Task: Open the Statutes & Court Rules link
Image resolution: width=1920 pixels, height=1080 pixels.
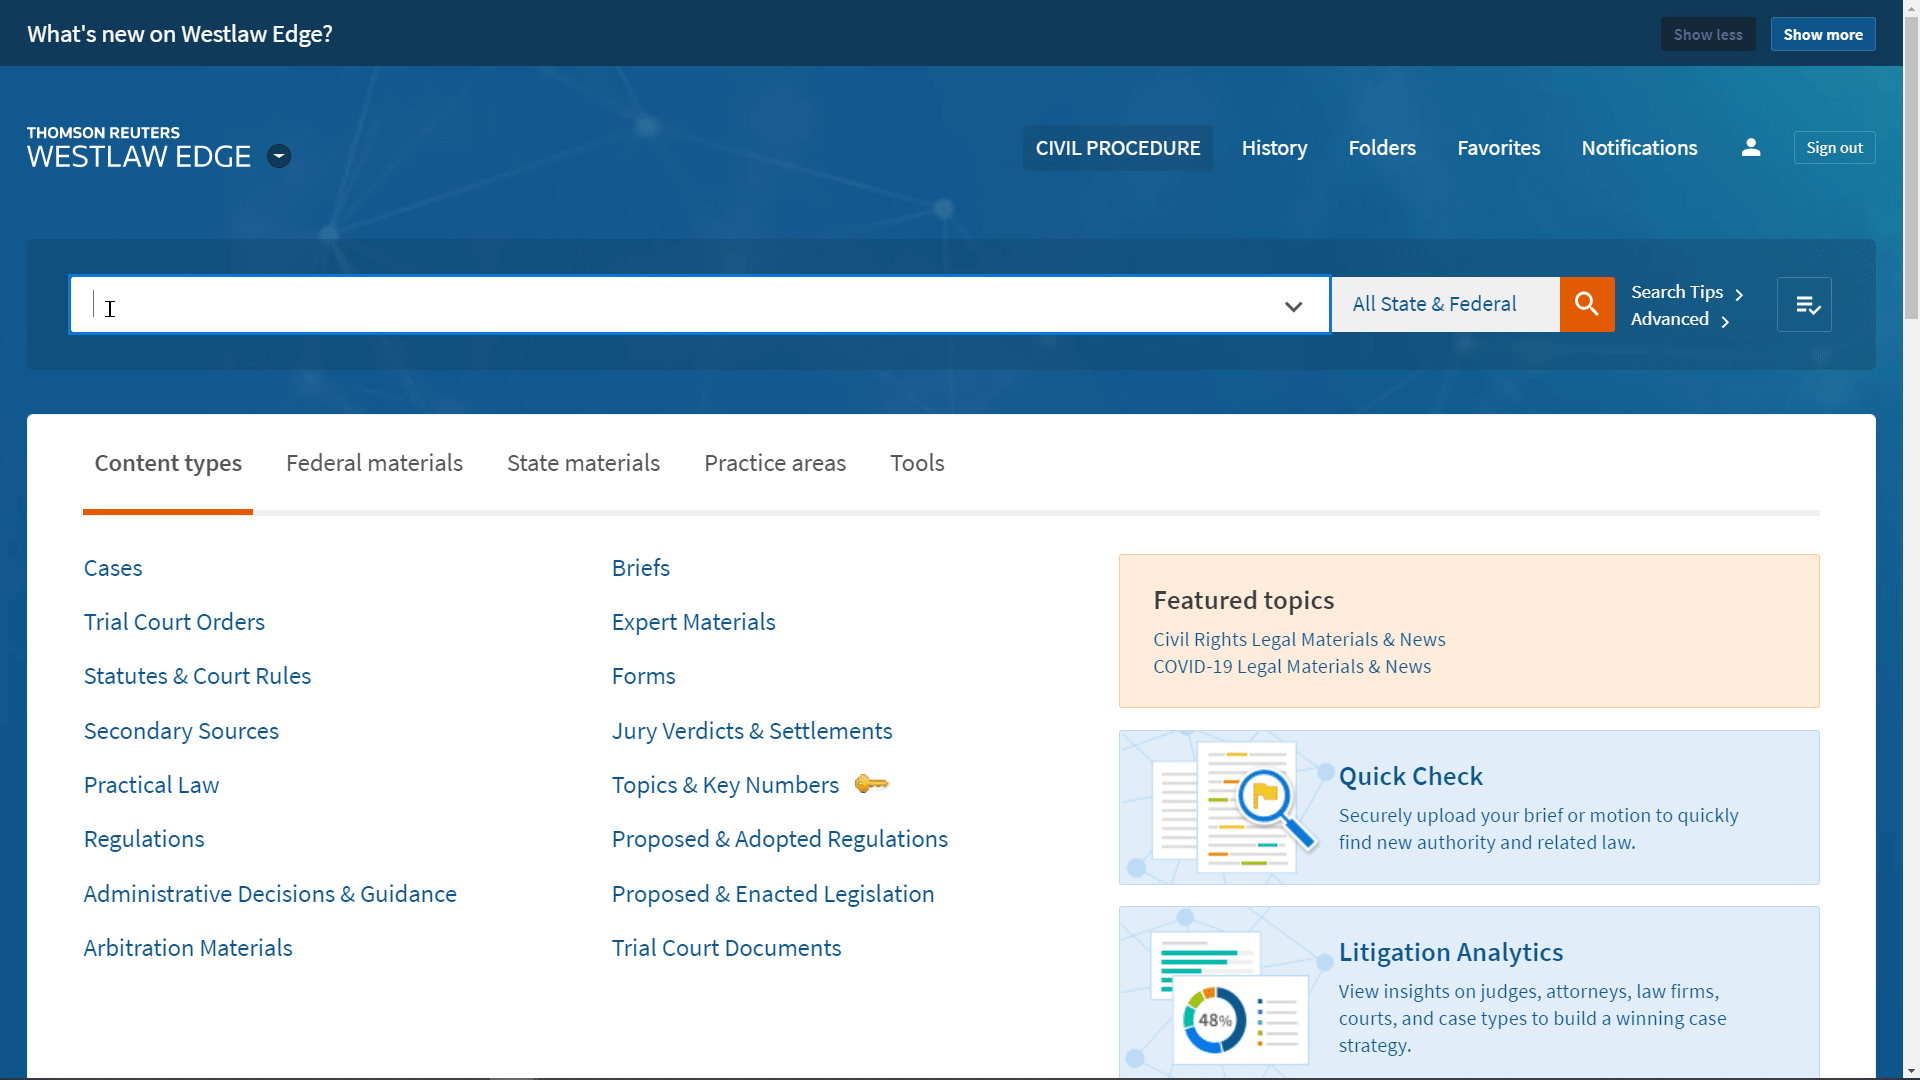Action: [197, 676]
